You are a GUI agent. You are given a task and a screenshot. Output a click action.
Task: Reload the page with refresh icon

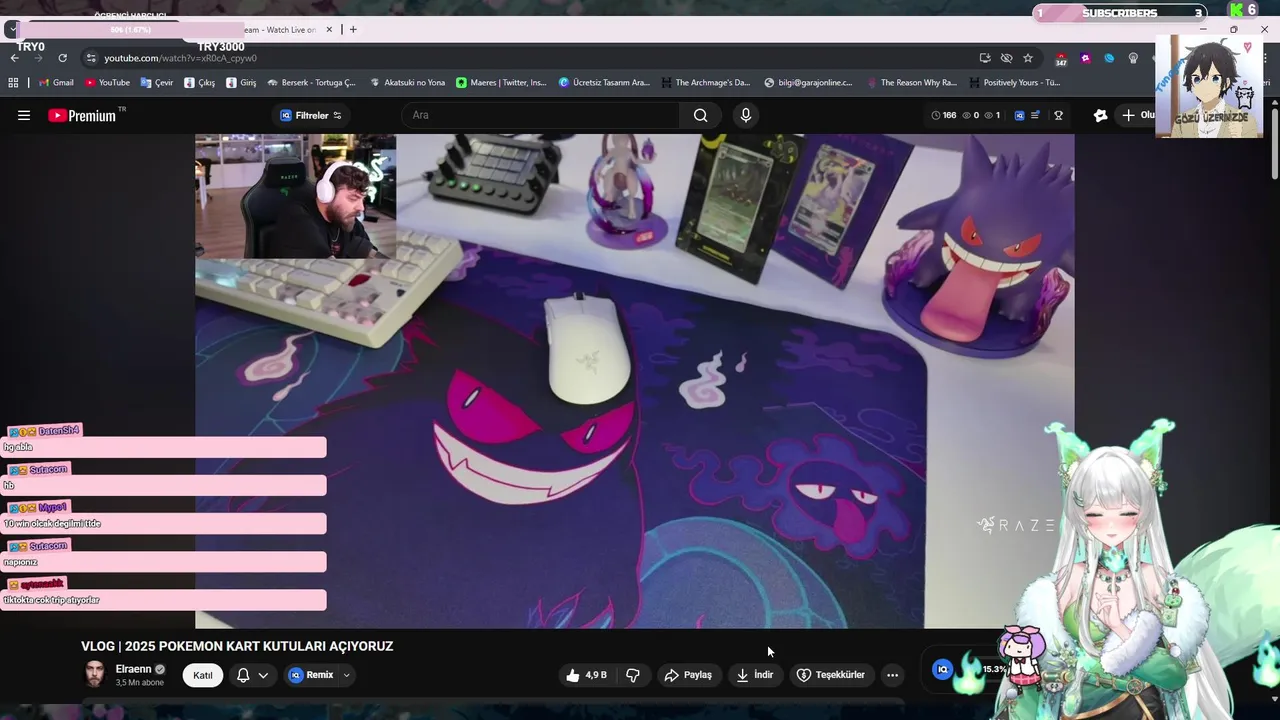click(62, 58)
